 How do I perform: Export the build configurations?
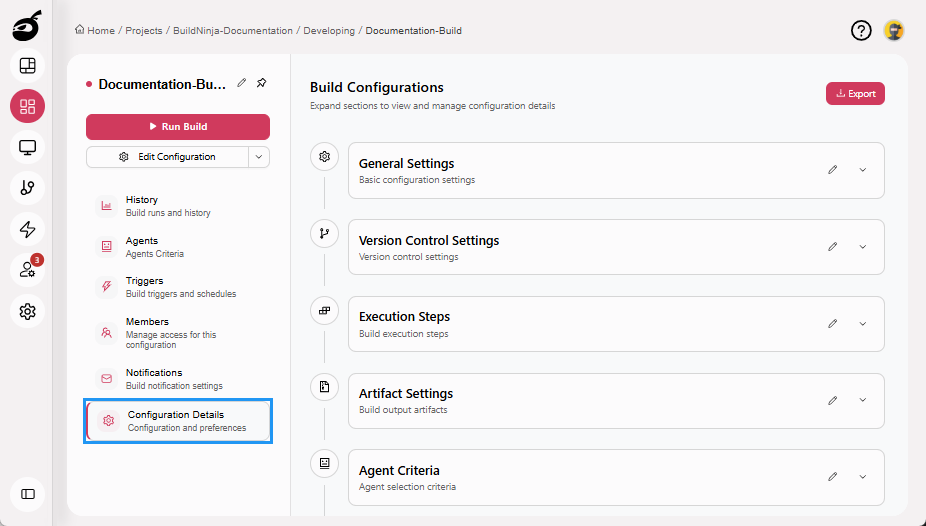[855, 94]
